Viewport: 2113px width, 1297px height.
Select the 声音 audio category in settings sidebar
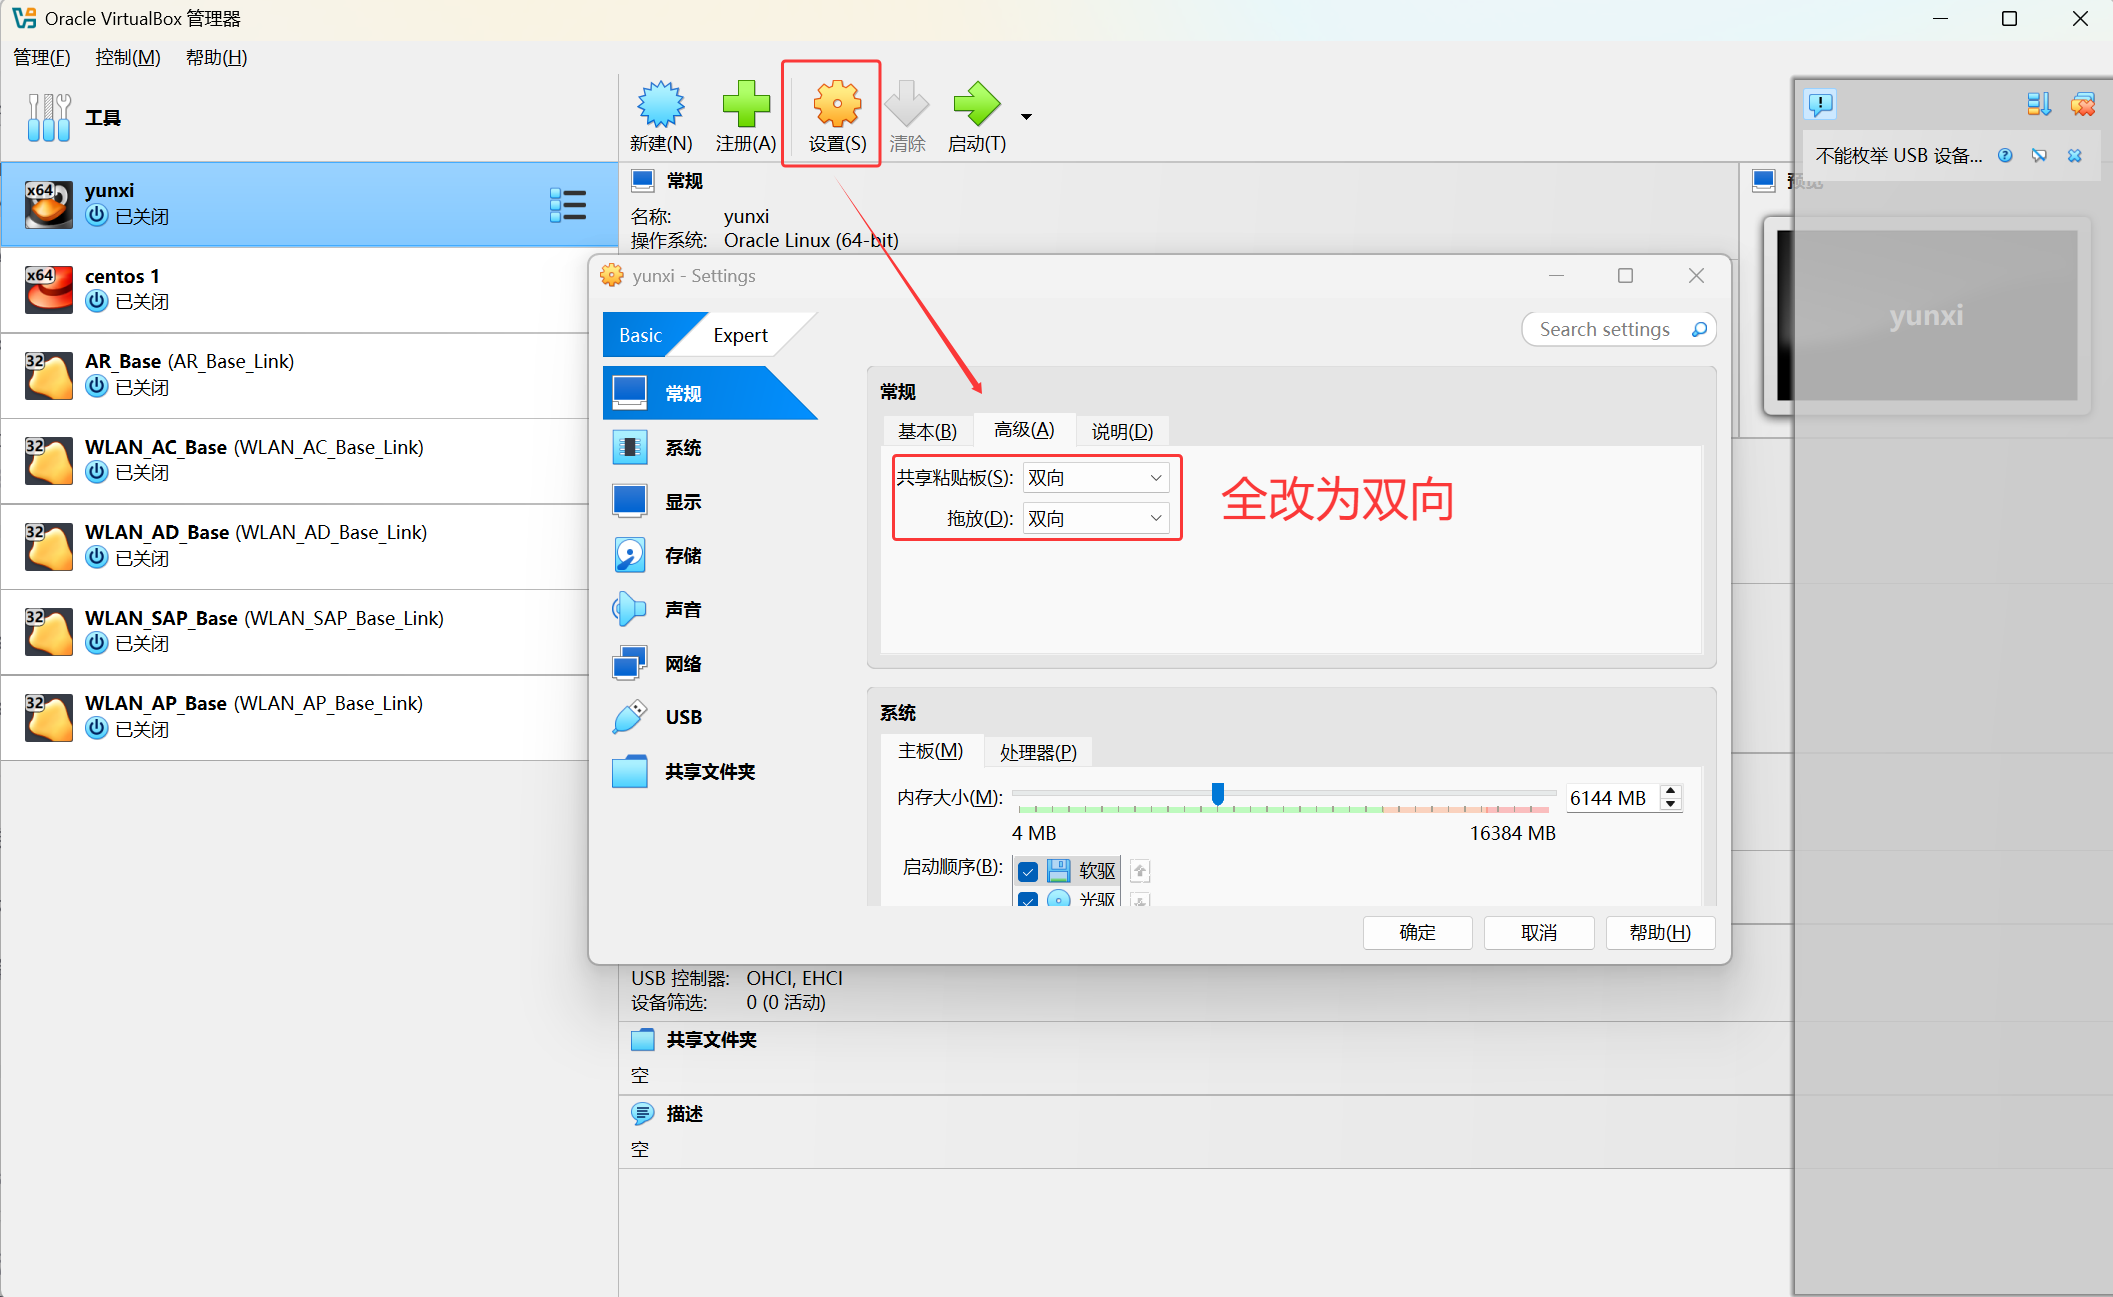pos(708,609)
